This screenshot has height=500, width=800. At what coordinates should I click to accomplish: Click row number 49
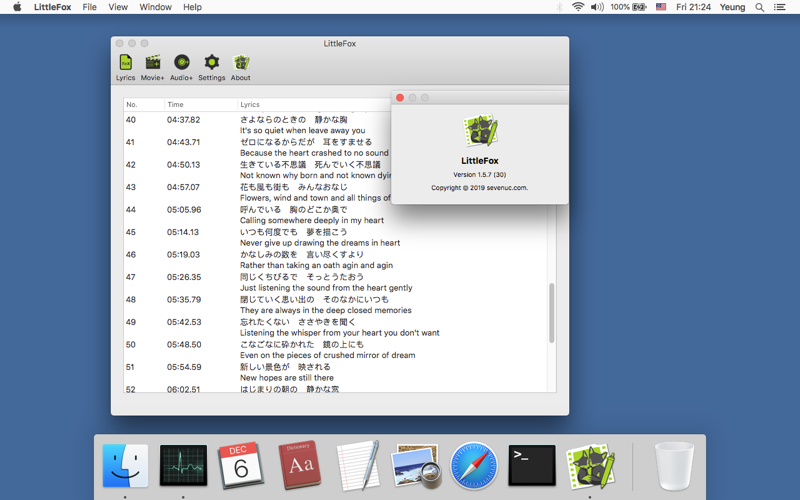point(131,322)
